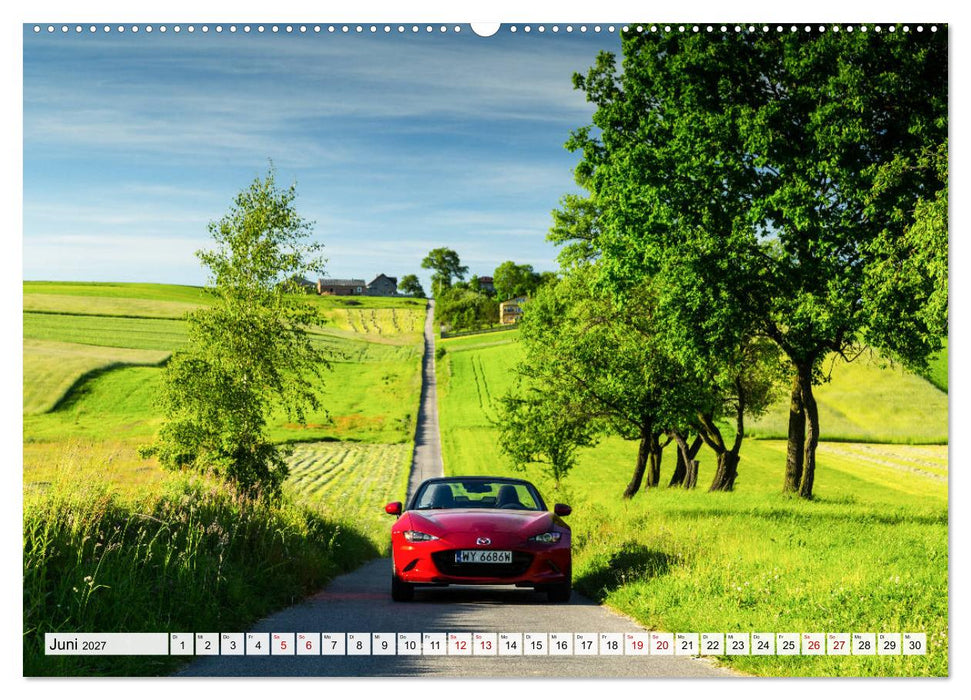This screenshot has height=700, width=971.
Task: Select day 21 in the calendar strip
Action: click(687, 644)
